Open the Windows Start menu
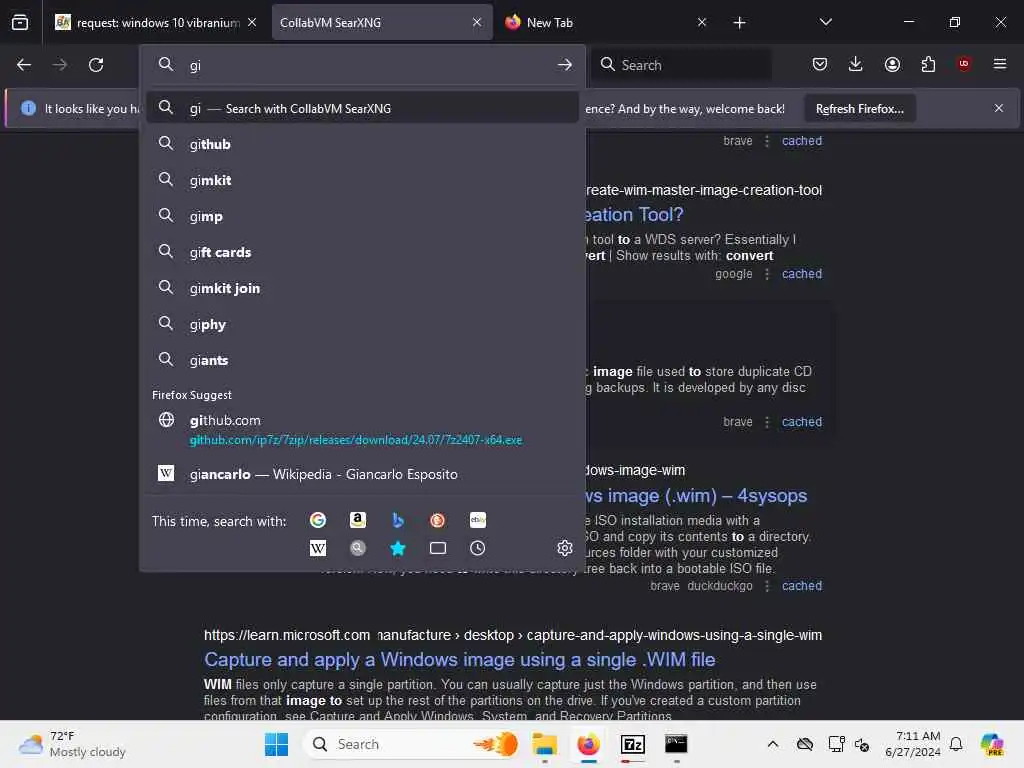This screenshot has height=768, width=1024. pos(276,744)
